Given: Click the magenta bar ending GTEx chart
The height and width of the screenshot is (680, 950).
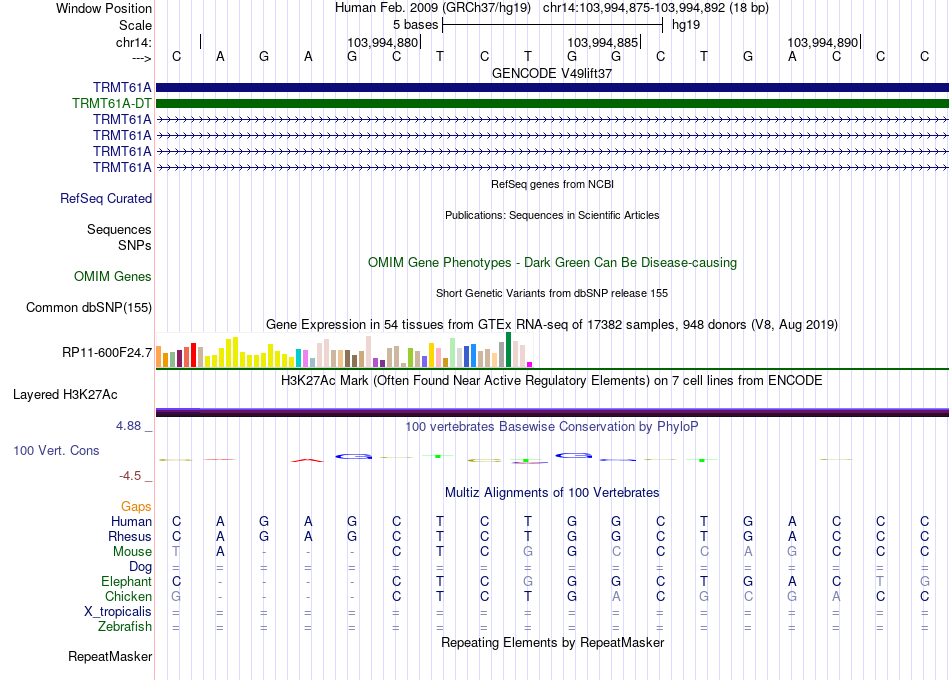Looking at the screenshot, I should pos(530,364).
